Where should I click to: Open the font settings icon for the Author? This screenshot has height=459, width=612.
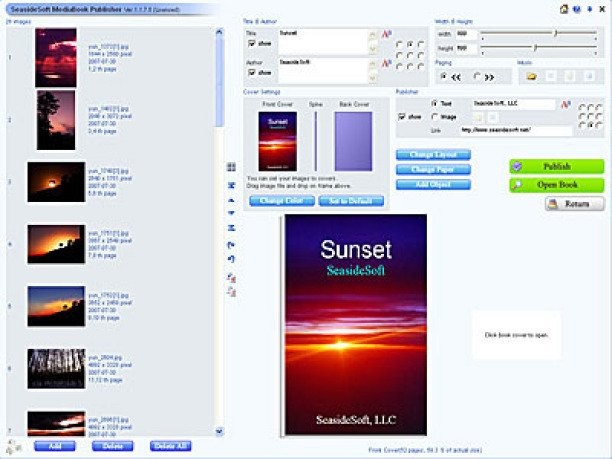(x=386, y=63)
